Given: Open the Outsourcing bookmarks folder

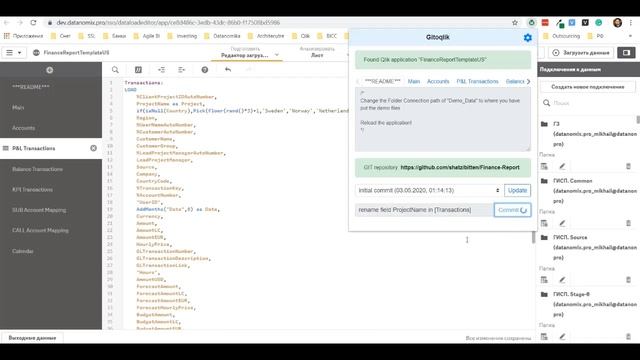Looking at the screenshot, I should [x=561, y=36].
